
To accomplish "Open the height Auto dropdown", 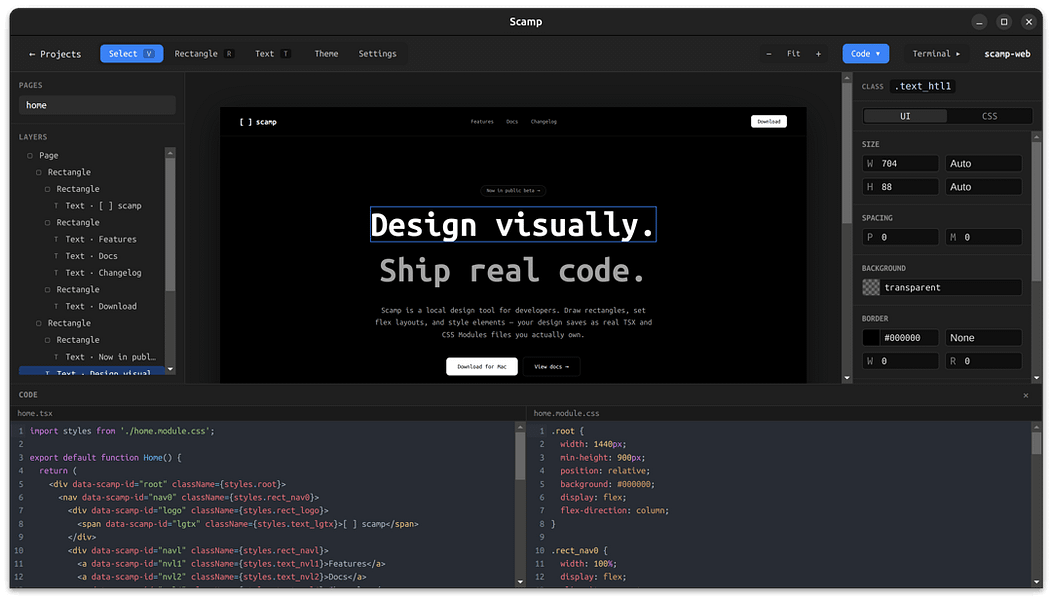I will click(x=984, y=187).
